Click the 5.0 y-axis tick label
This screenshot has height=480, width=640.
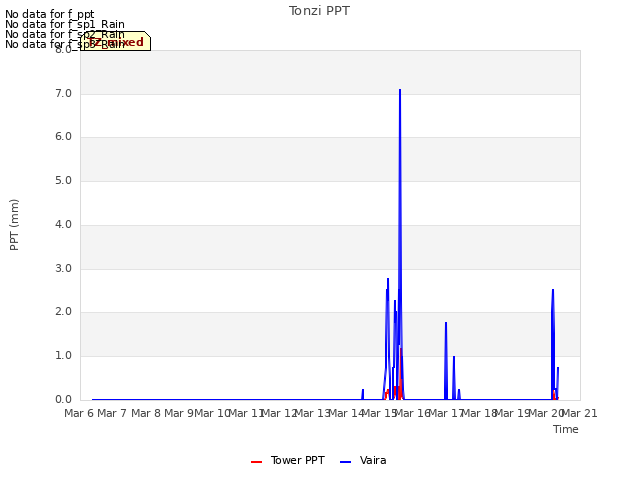pyautogui.click(x=63, y=180)
